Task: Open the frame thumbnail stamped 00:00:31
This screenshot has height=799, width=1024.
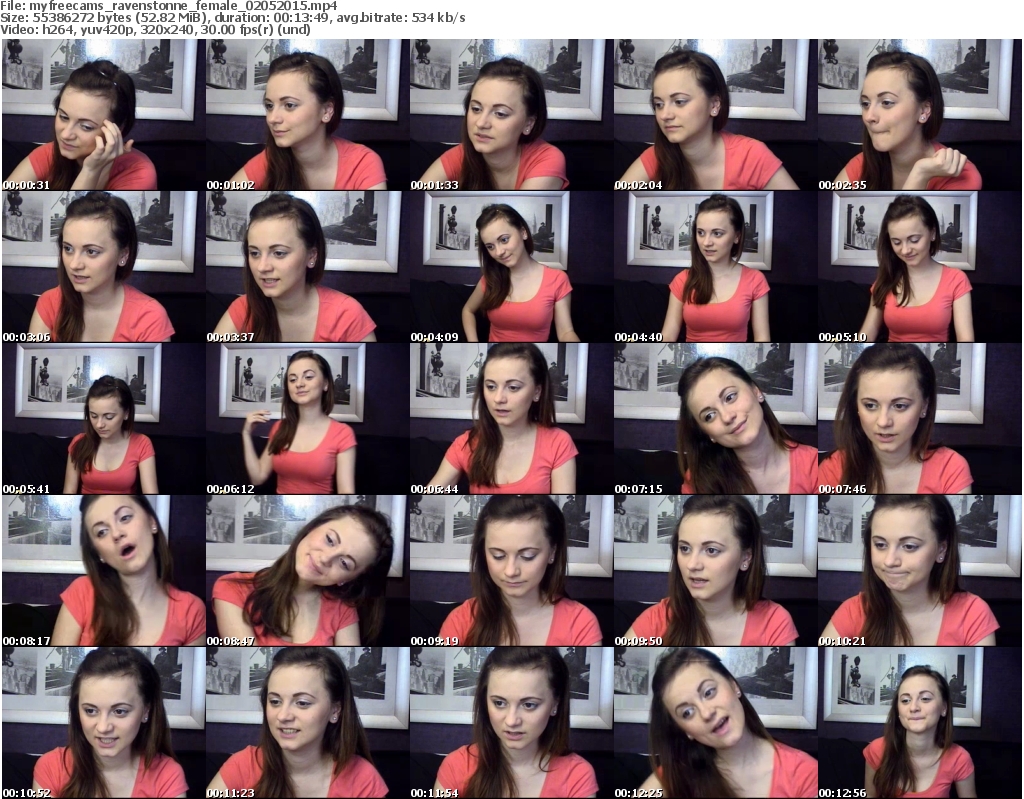Action: (x=103, y=115)
